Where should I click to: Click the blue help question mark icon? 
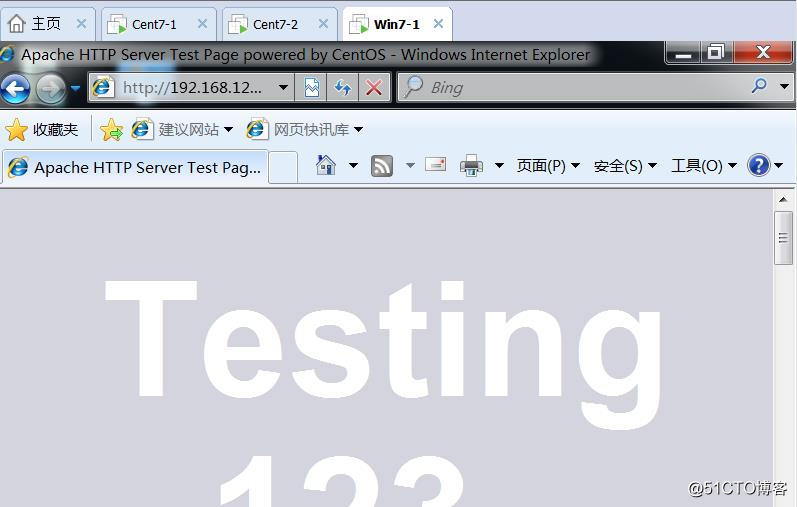(x=758, y=166)
